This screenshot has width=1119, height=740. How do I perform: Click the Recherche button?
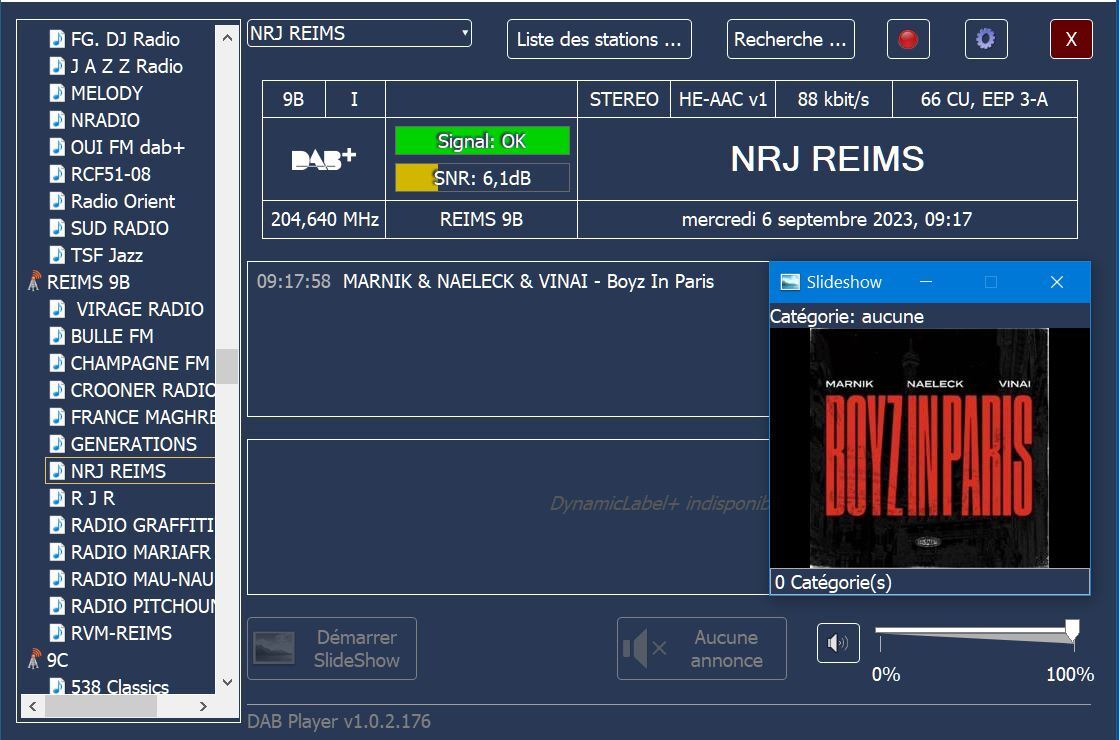tap(790, 39)
